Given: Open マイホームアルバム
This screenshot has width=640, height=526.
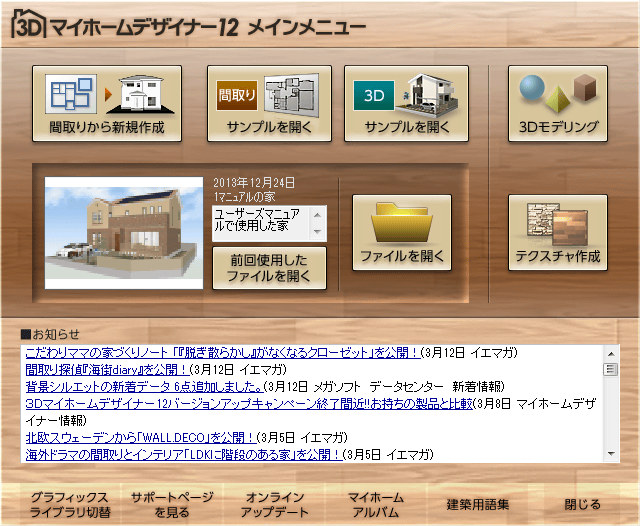Looking at the screenshot, I should tap(376, 505).
